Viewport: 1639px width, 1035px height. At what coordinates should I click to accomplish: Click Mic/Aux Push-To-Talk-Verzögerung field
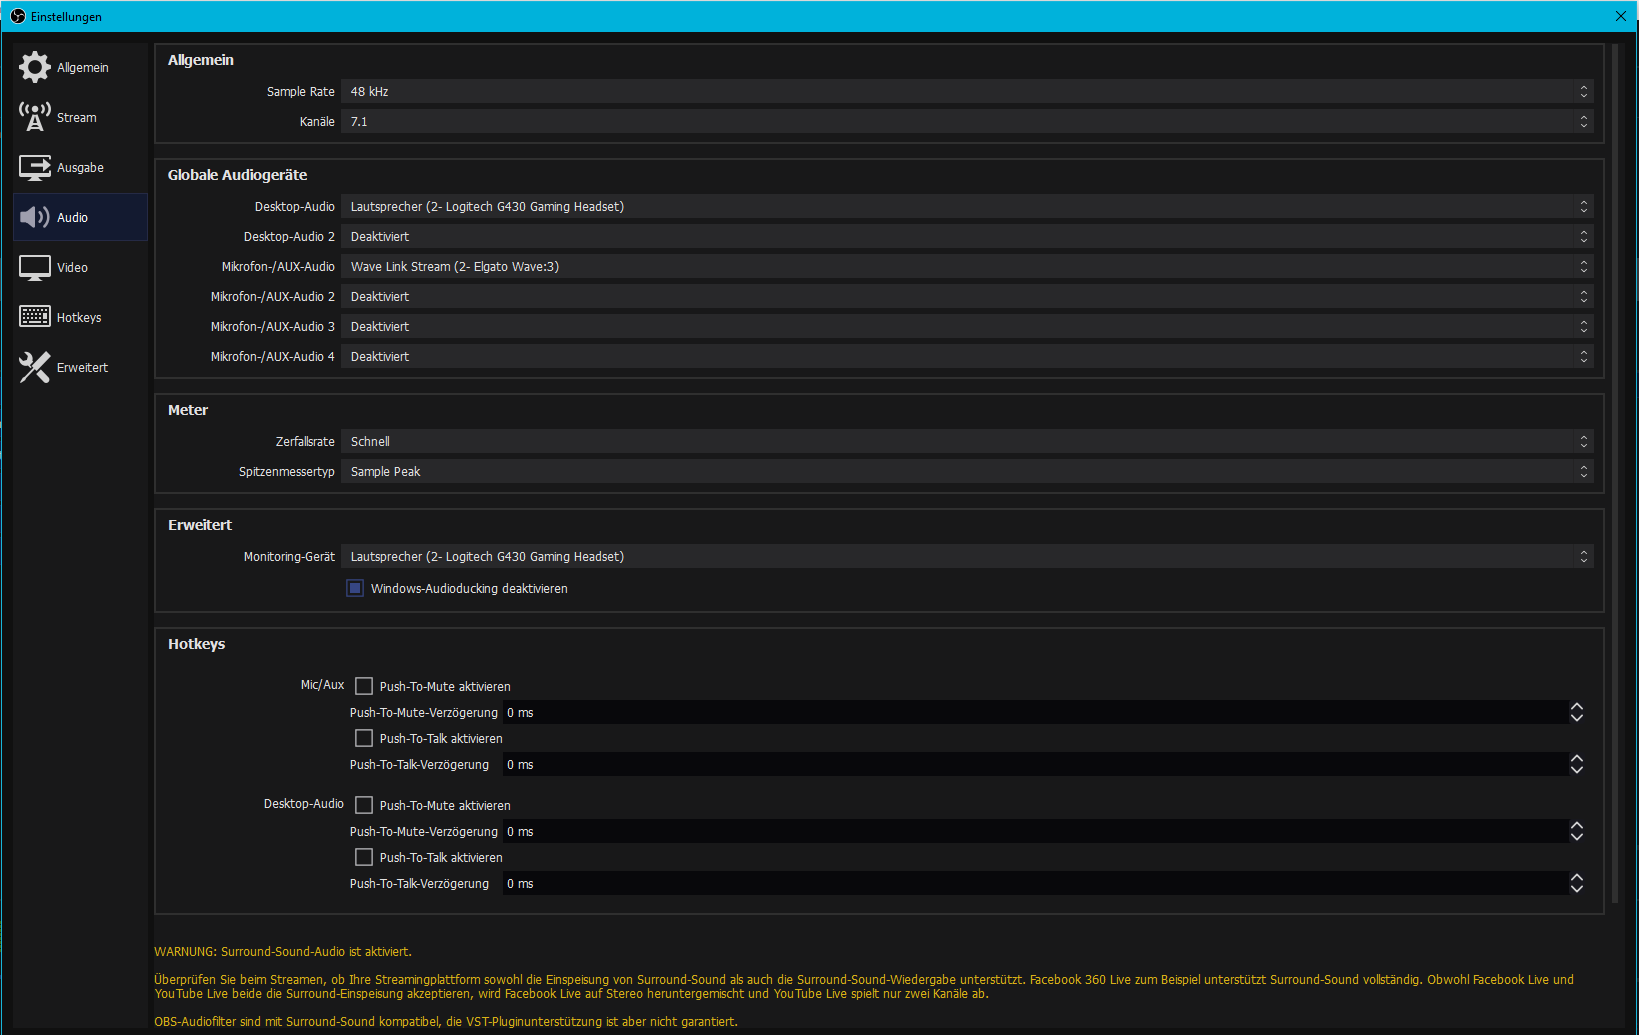[1035, 764]
